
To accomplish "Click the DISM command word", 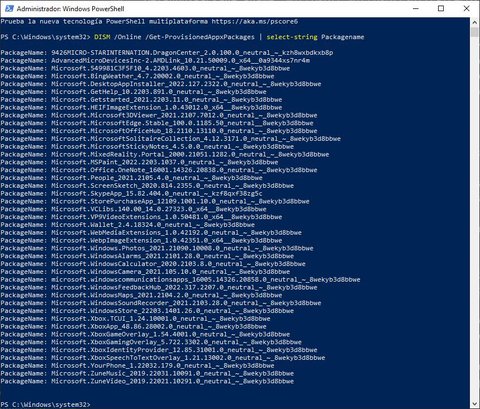I will [x=102, y=37].
